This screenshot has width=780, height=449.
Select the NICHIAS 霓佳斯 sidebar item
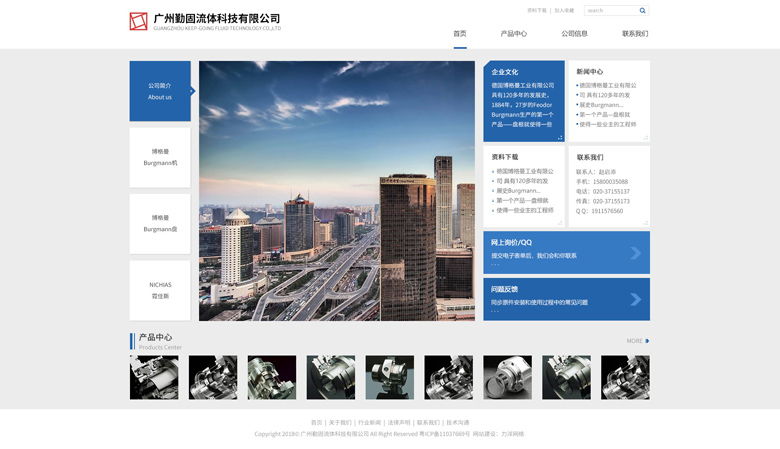coord(160,290)
